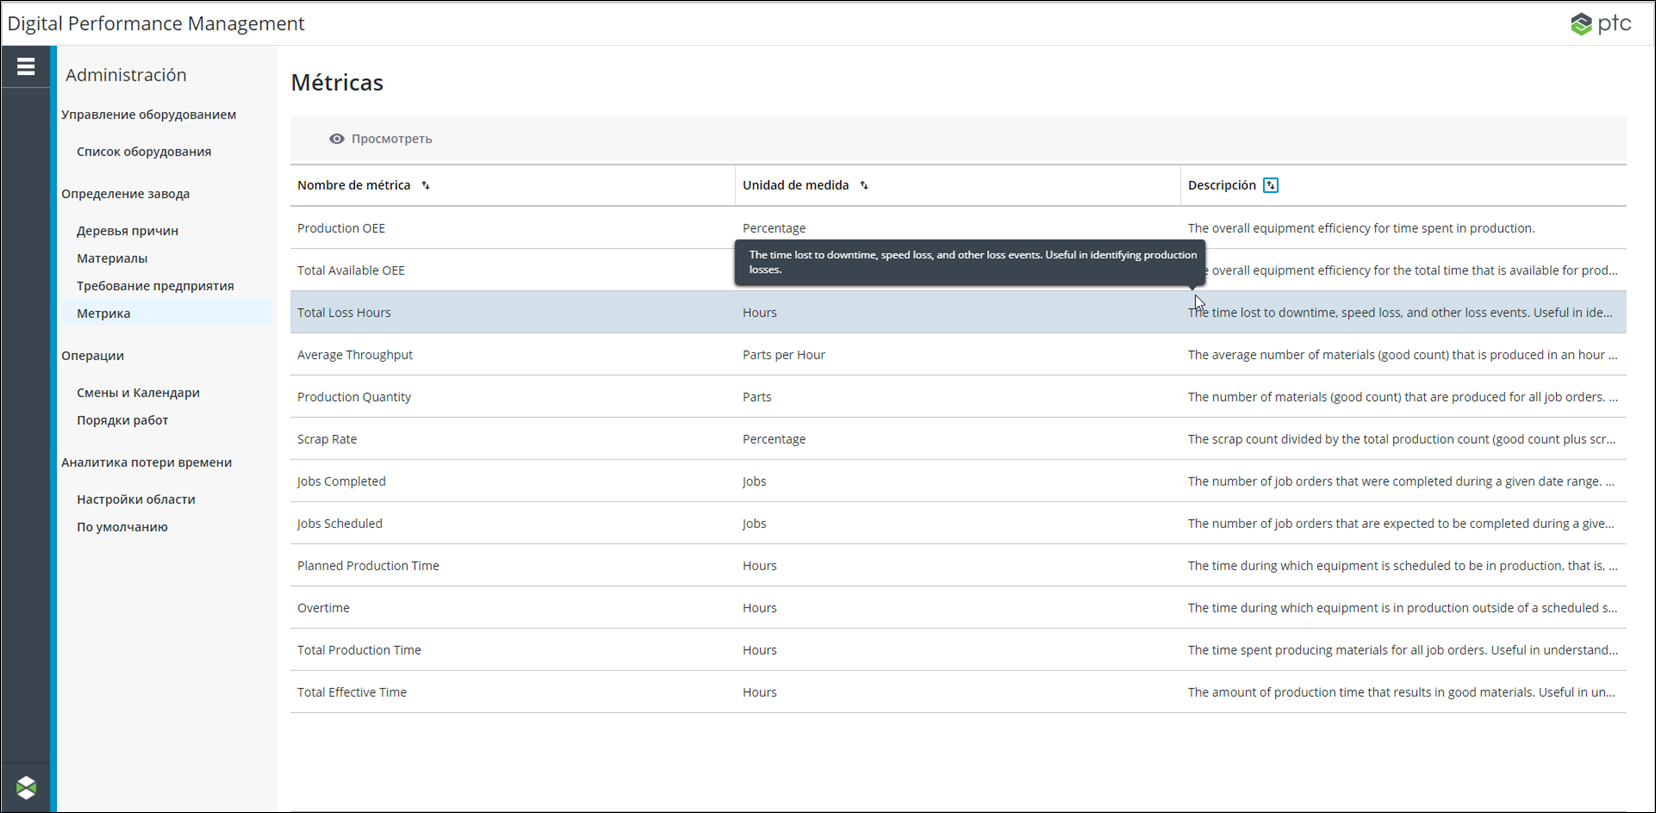Click Jobs unit in Jobs Completed row

click(754, 481)
